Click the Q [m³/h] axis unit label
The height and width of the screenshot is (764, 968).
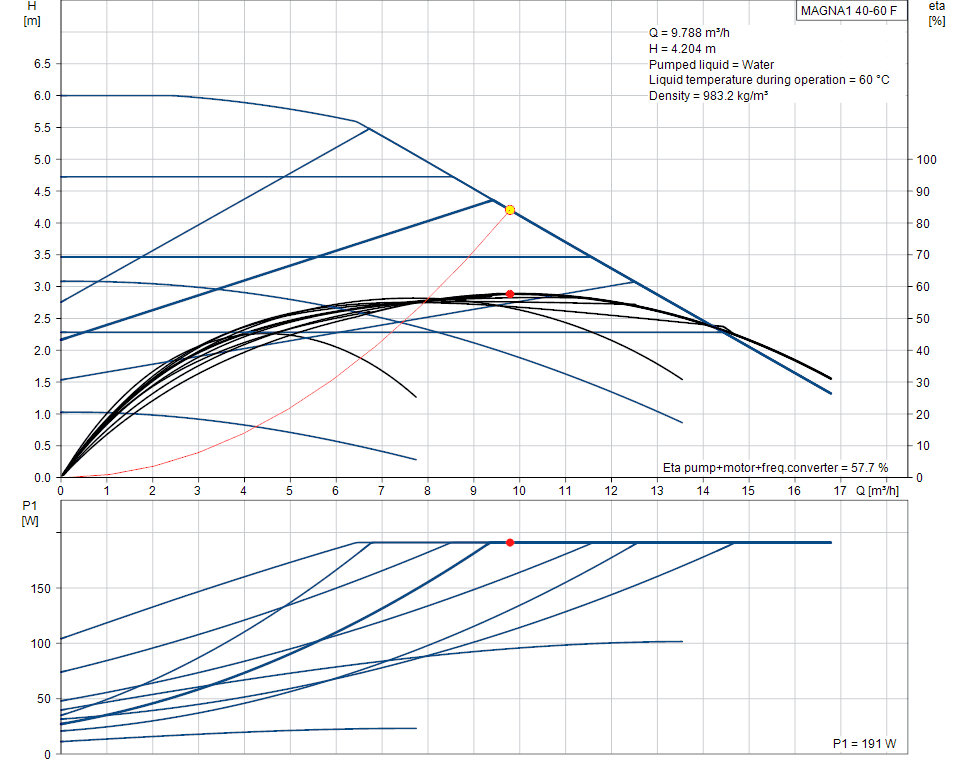click(876, 491)
